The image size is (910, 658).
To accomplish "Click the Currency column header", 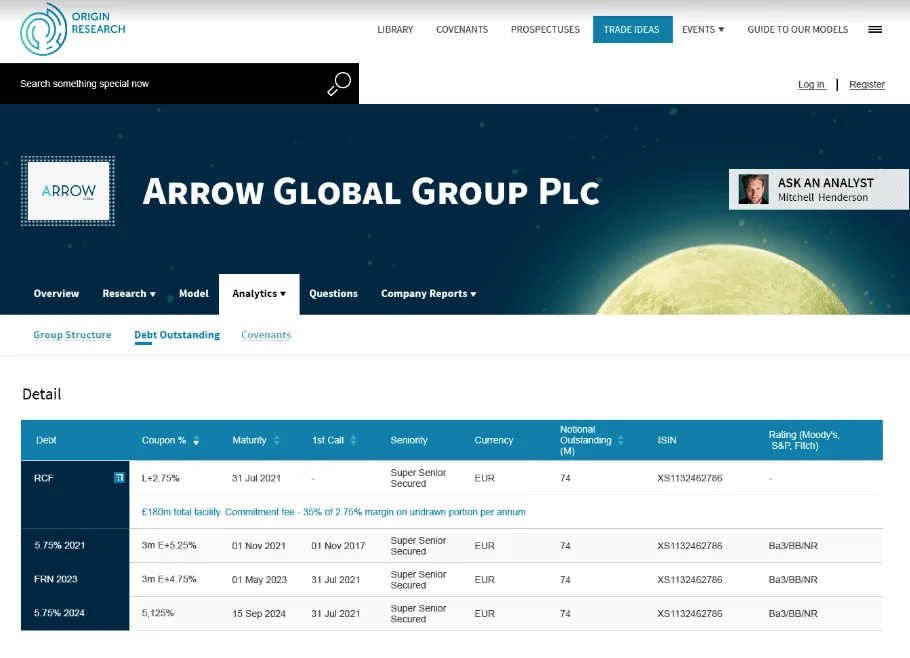I will click(x=494, y=440).
